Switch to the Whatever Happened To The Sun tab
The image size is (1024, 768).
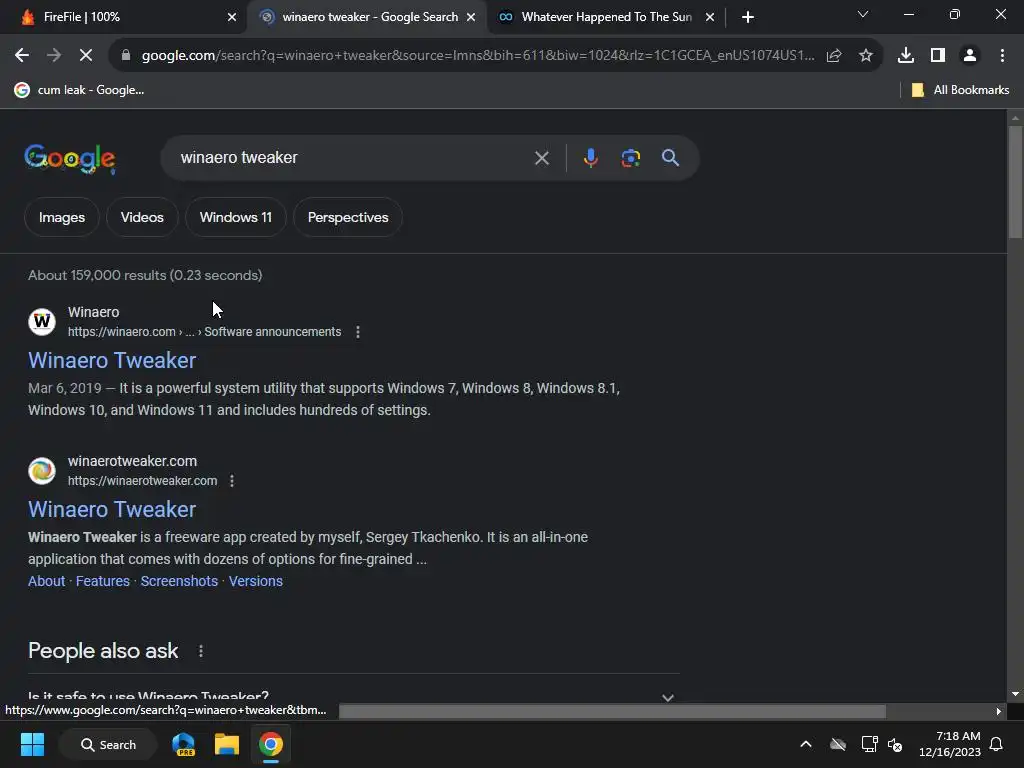(605, 17)
